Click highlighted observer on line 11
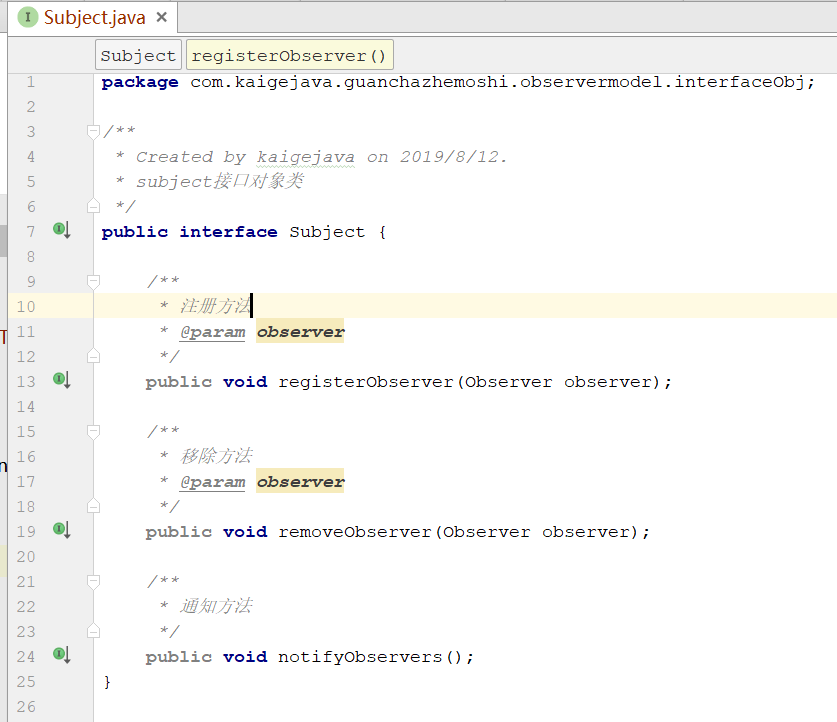 (x=300, y=332)
